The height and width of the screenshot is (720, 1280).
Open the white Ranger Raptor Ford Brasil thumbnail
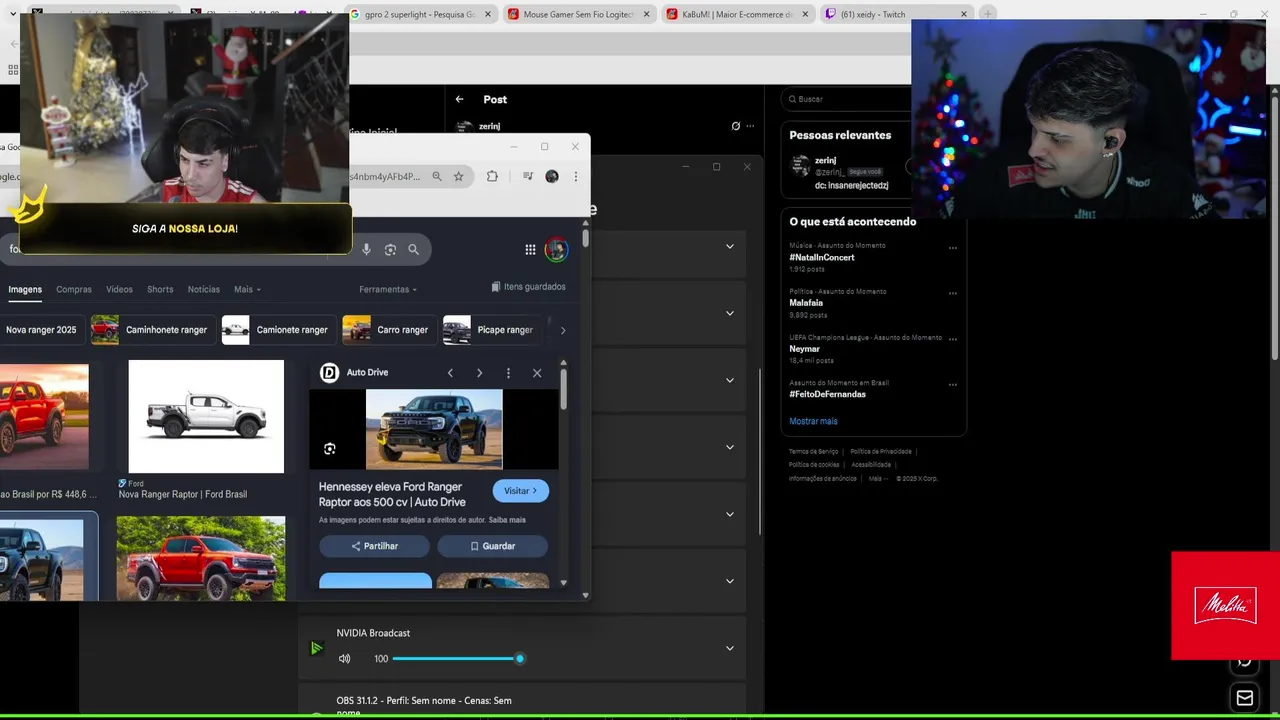(x=206, y=416)
